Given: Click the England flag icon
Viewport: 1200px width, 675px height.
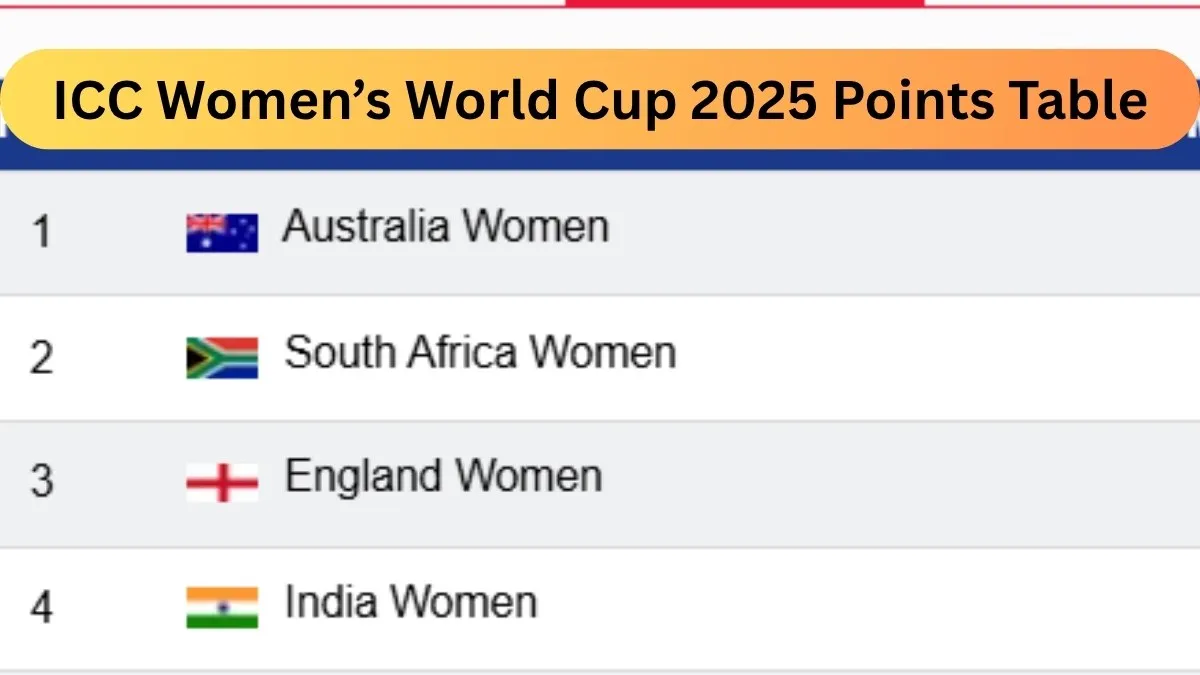Looking at the screenshot, I should tap(222, 482).
